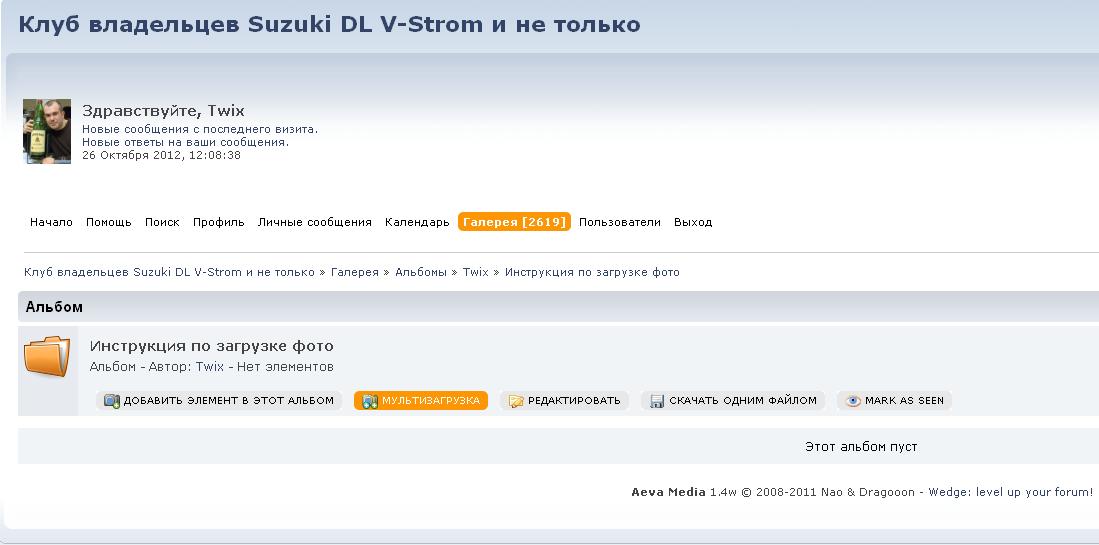
Task: Open Личные сообщения menu item
Action: click(314, 222)
